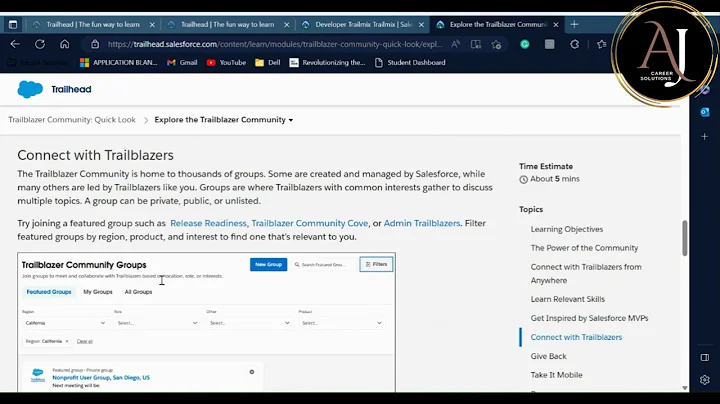Jump to Learn Relevant Skills topic
This screenshot has width=720, height=404.
[x=568, y=299]
